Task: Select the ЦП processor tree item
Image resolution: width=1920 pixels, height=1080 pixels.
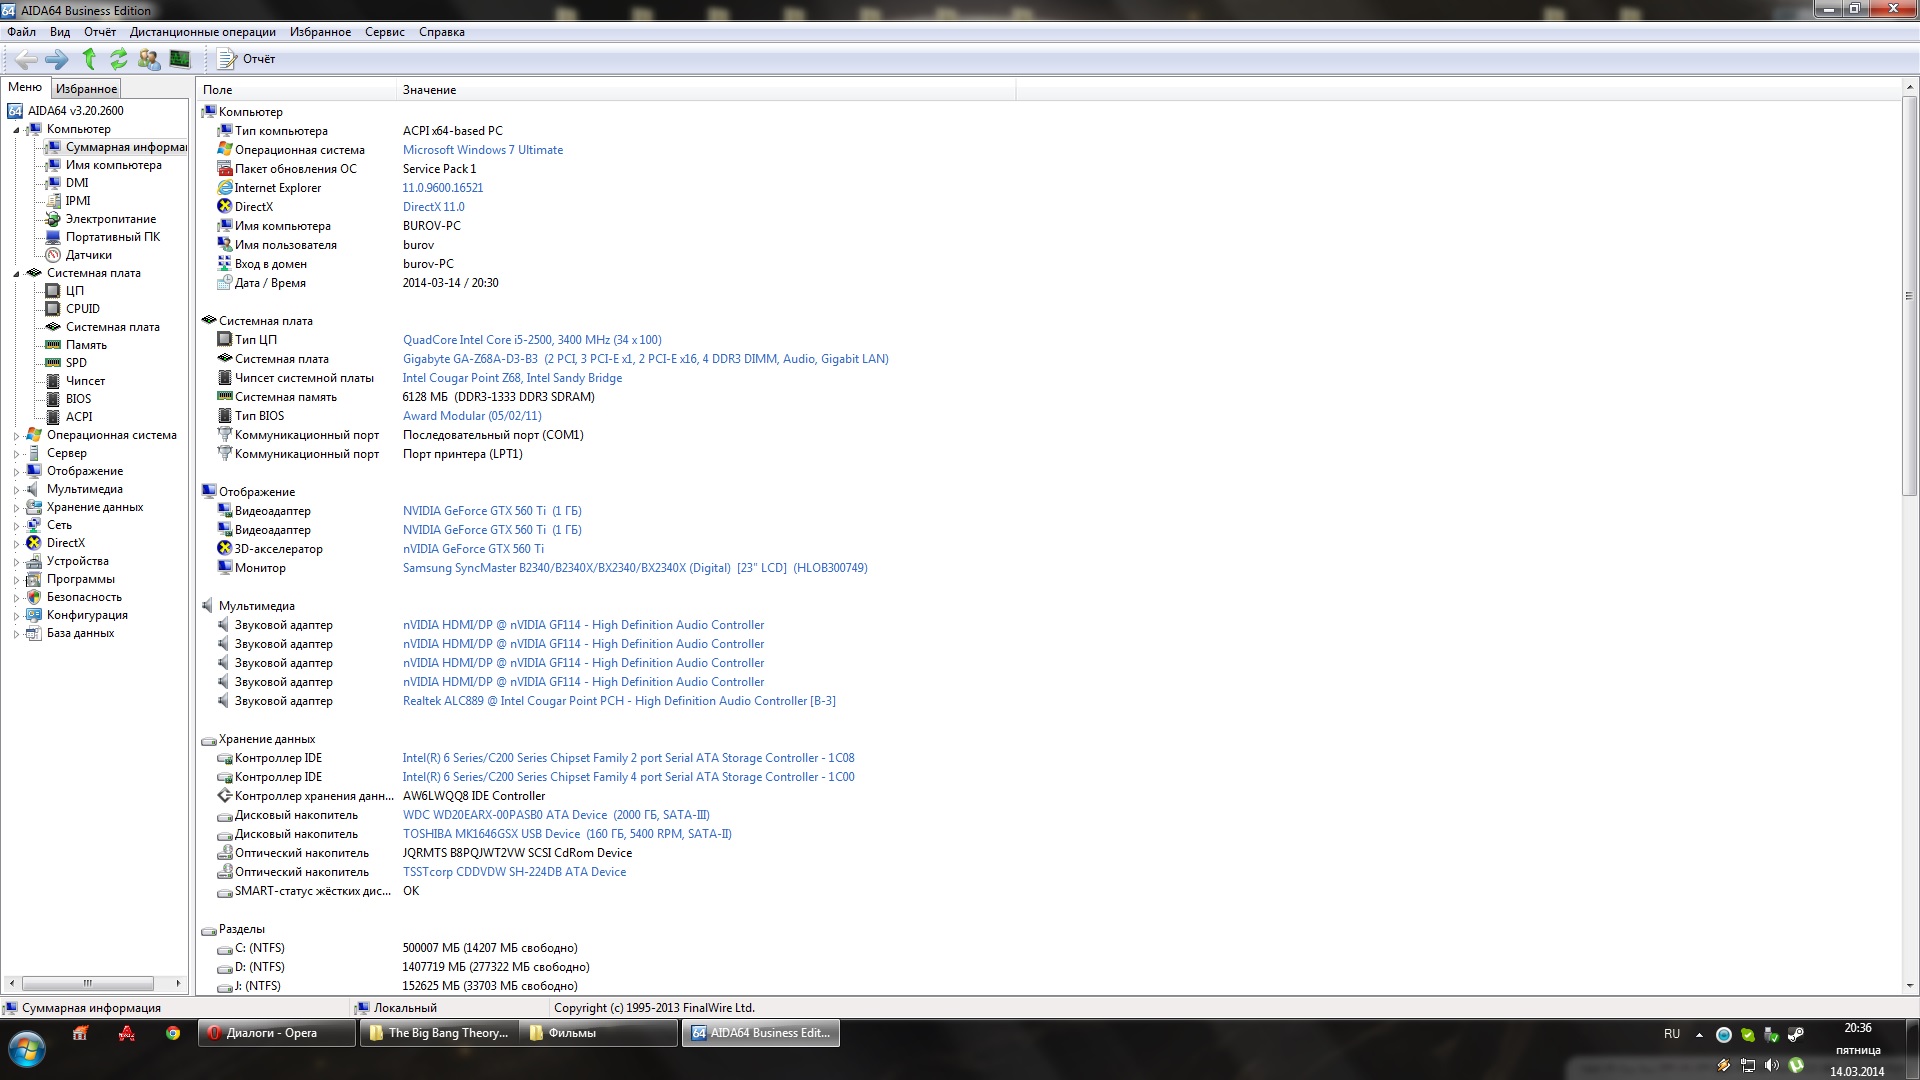Action: [x=75, y=291]
